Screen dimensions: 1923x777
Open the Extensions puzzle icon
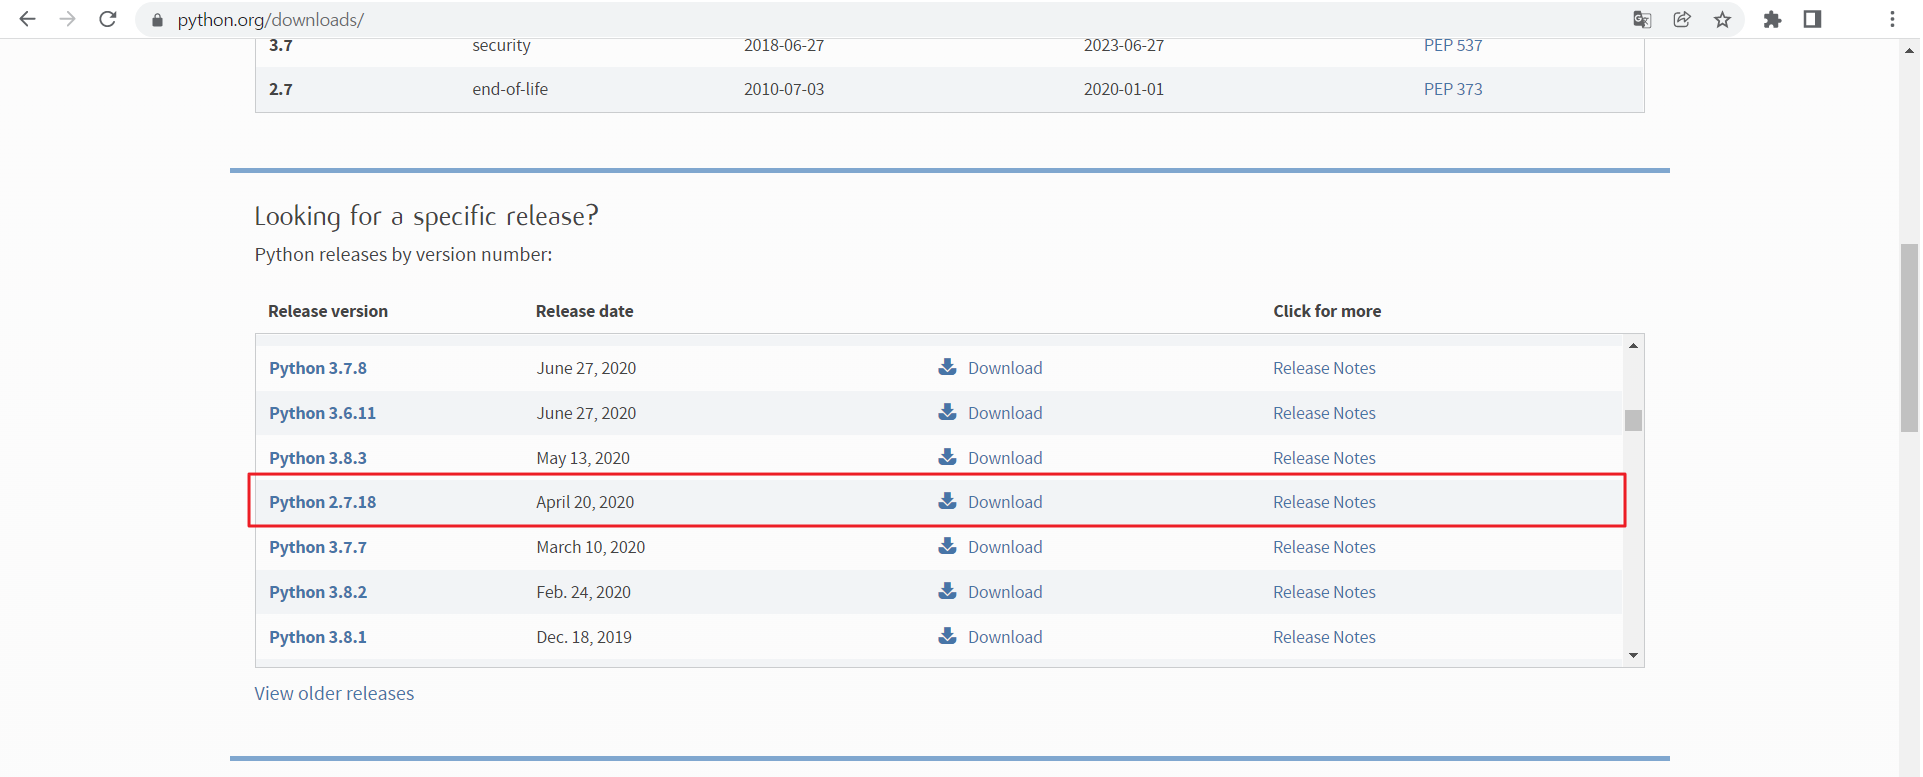pyautogui.click(x=1772, y=19)
